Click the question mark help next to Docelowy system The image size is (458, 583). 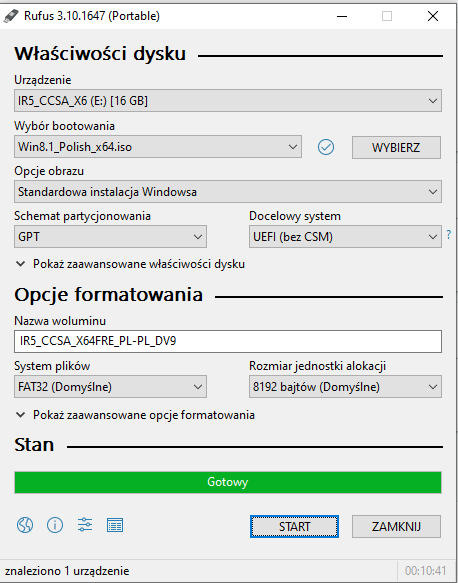(449, 235)
